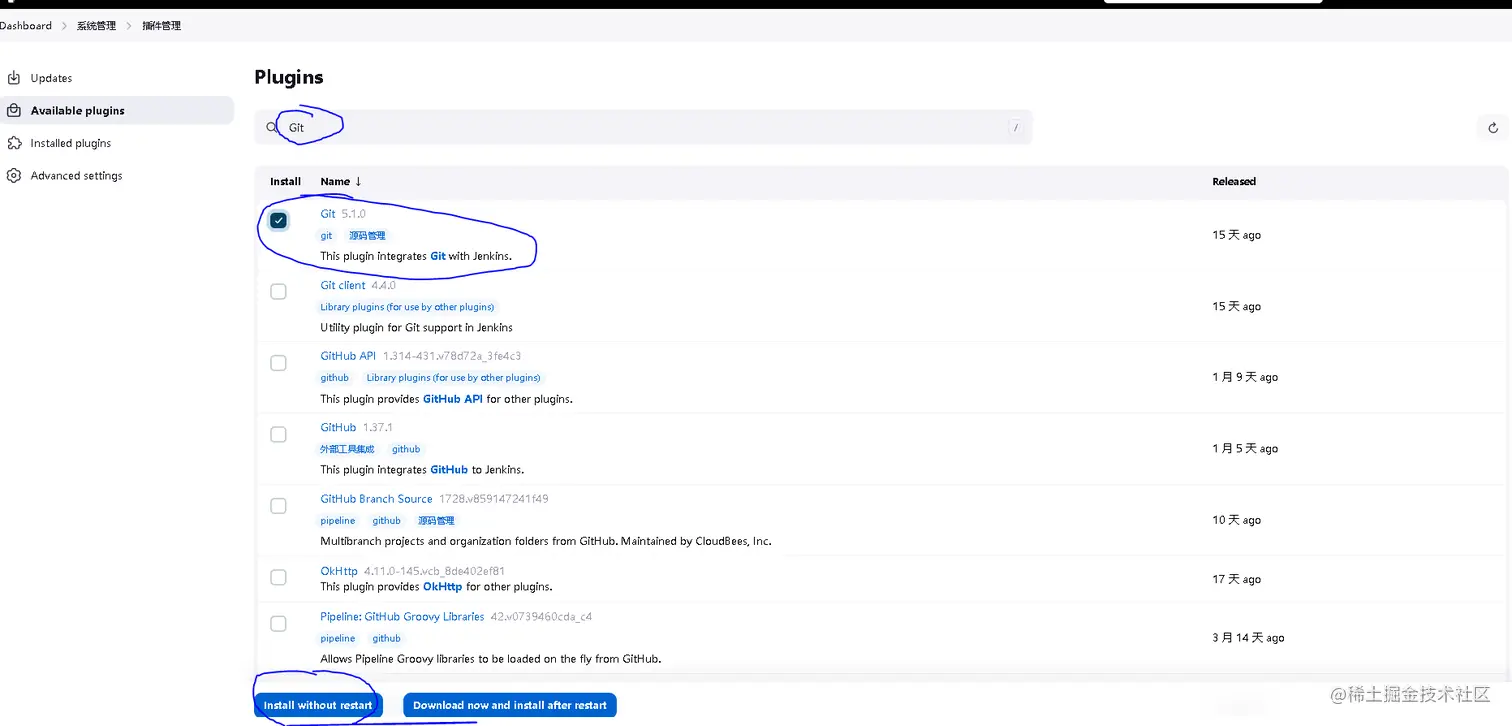This screenshot has height=726, width=1512.
Task: Click '17 天 ago' release date
Action: tap(1237, 579)
